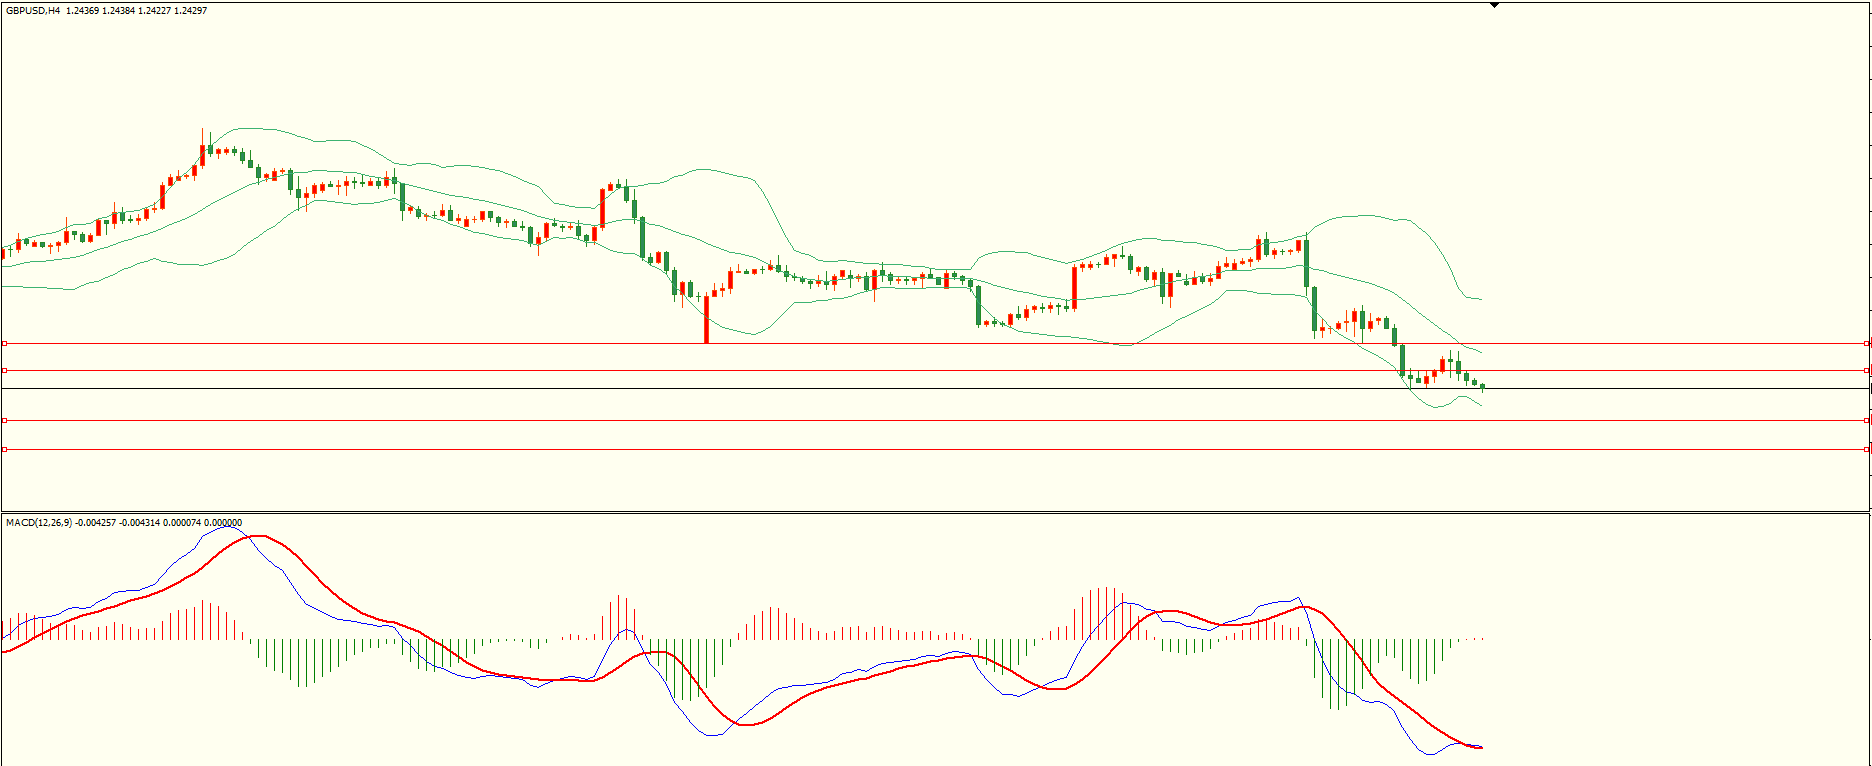The width and height of the screenshot is (1872, 766).
Task: Click left handle of lowest red horizontal line
Action: click(x=5, y=449)
